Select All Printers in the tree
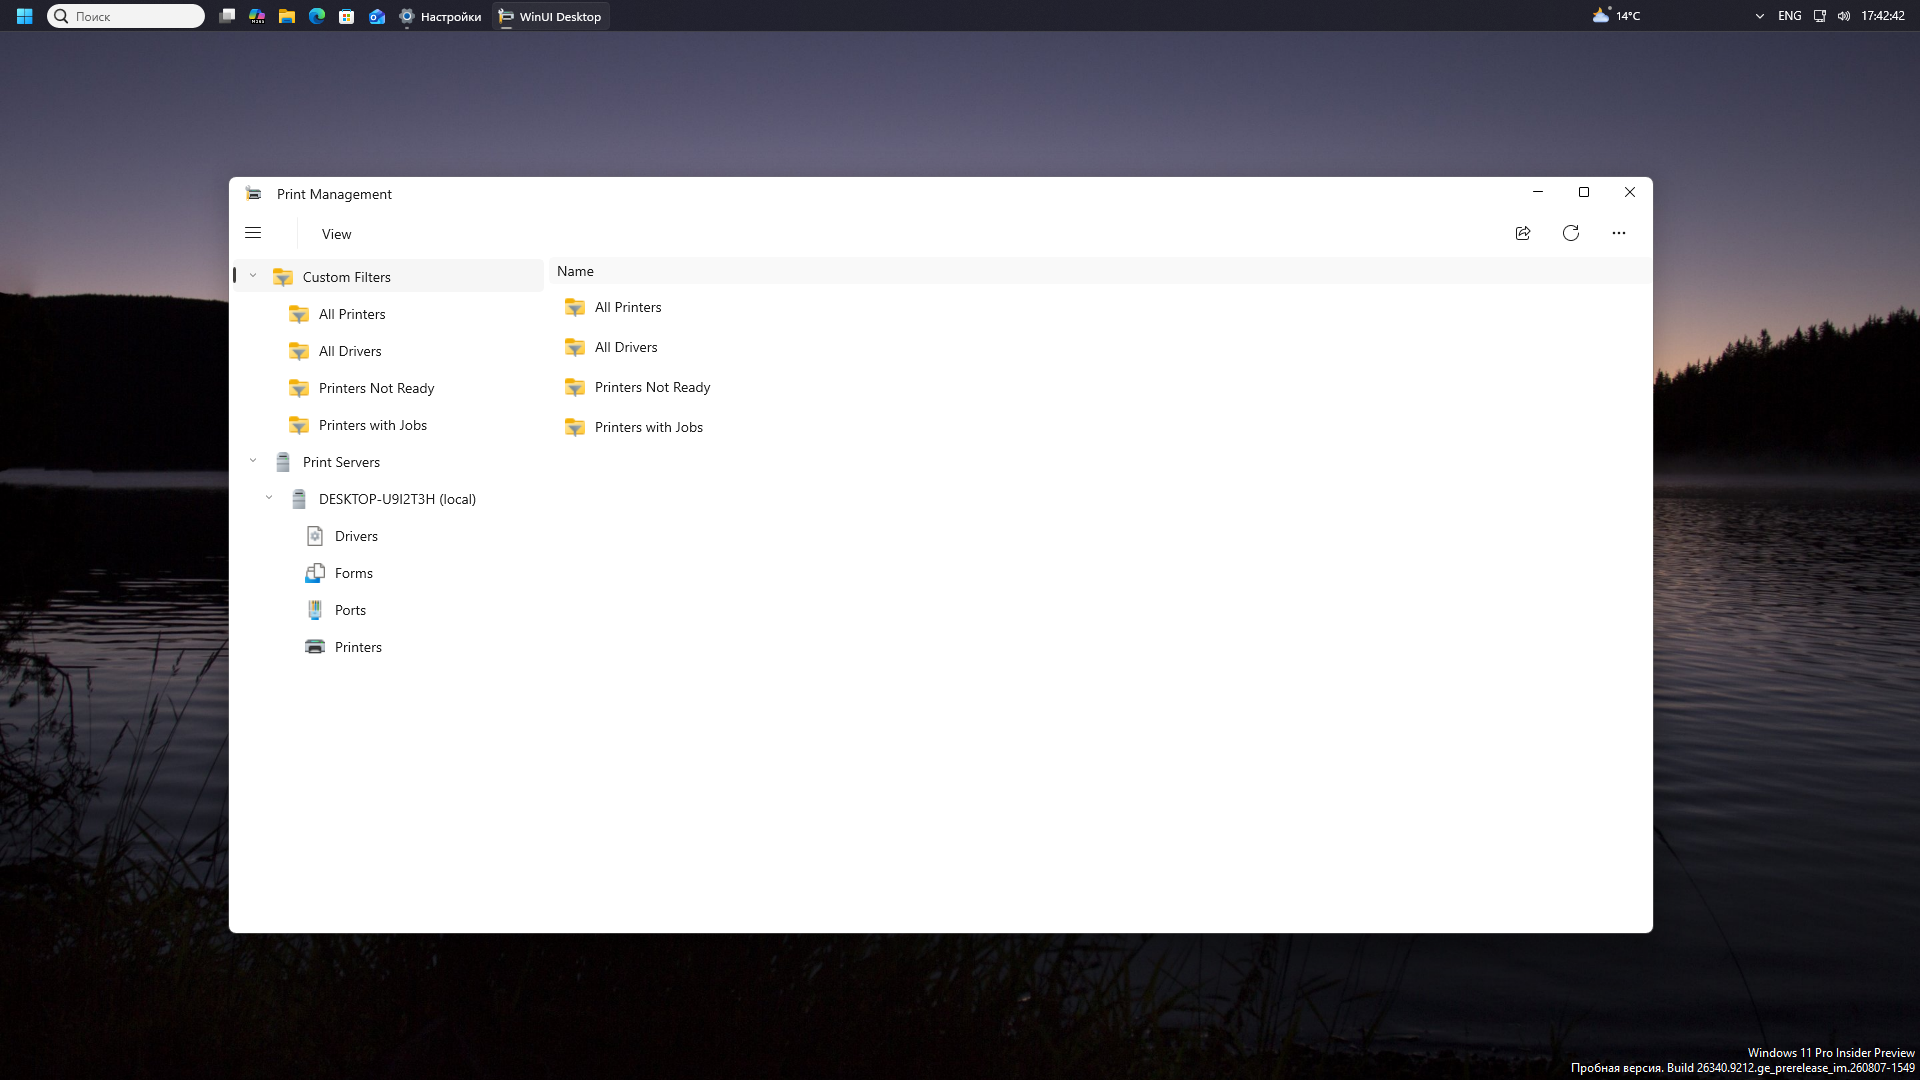1920x1080 pixels. pos(390,314)
